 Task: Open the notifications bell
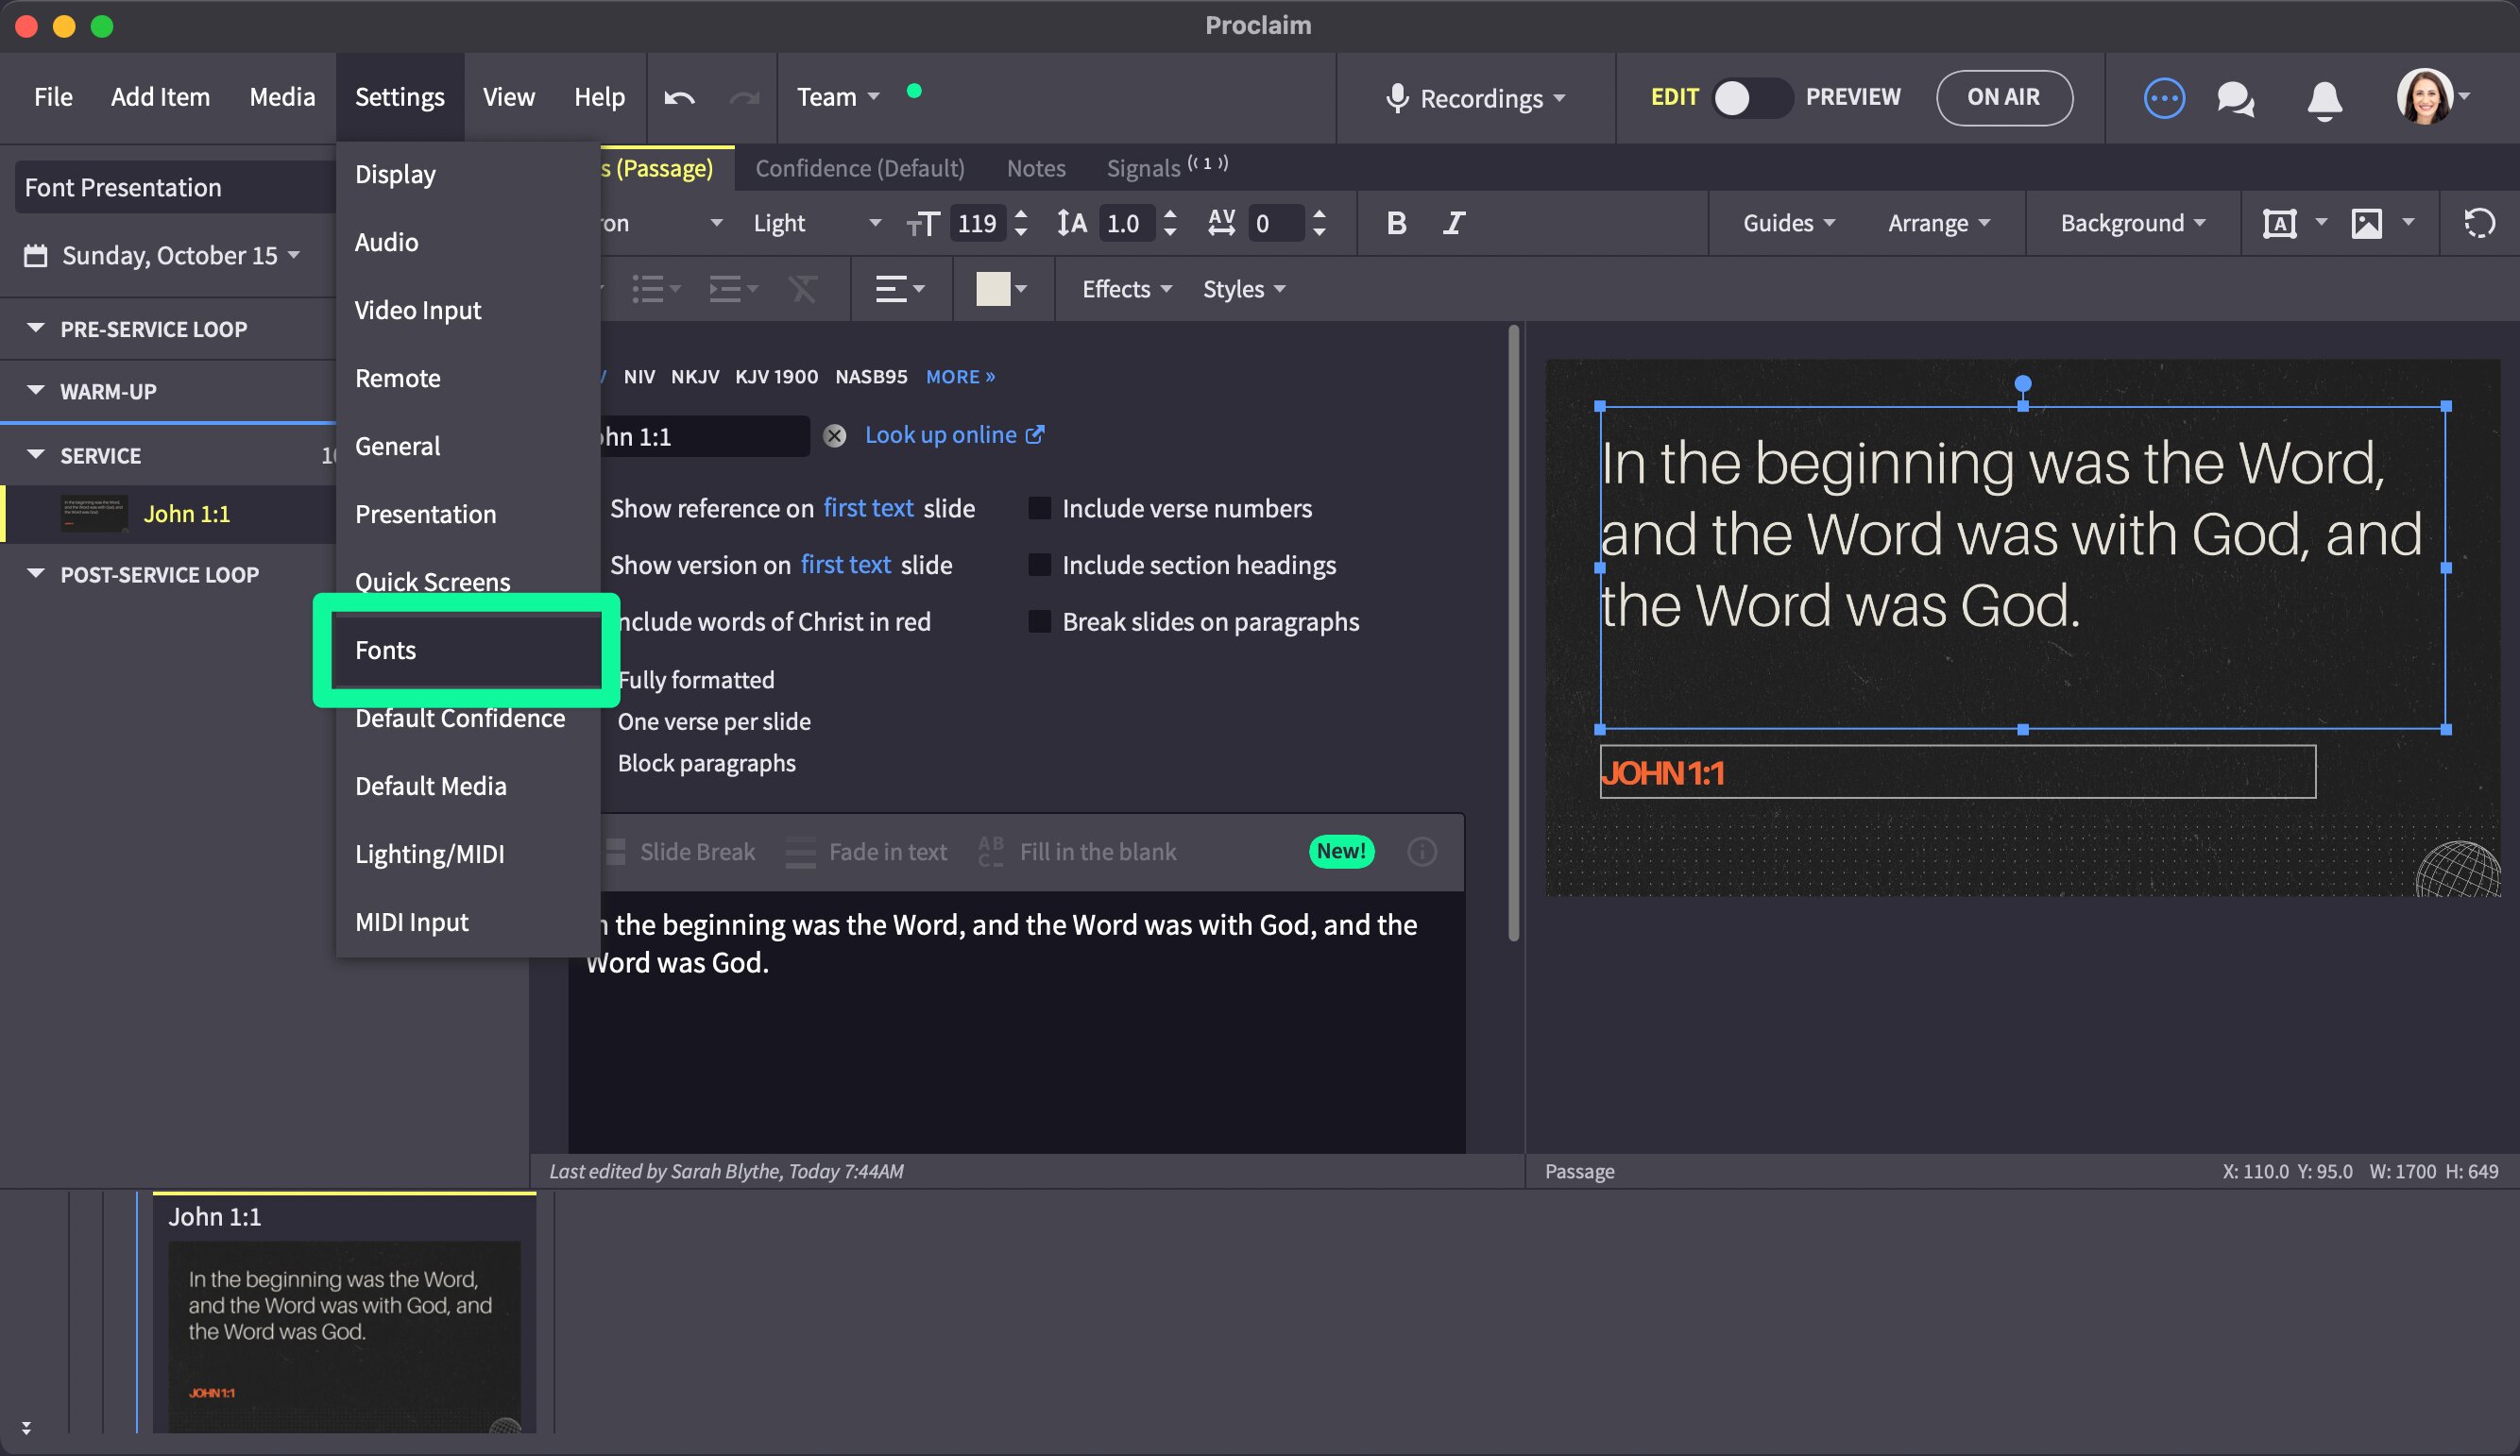2324,100
